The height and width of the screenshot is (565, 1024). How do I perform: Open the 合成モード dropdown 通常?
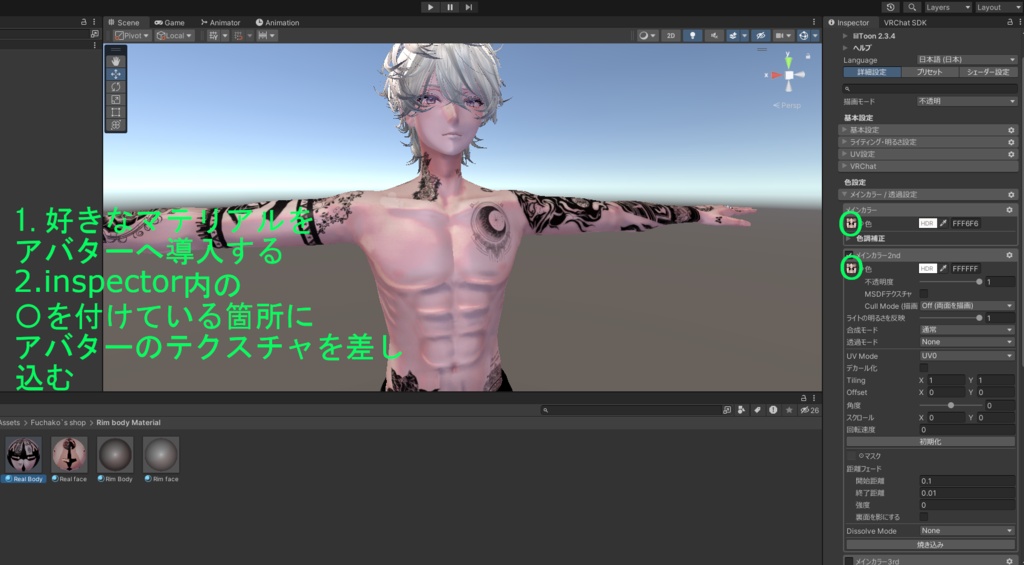coord(967,330)
